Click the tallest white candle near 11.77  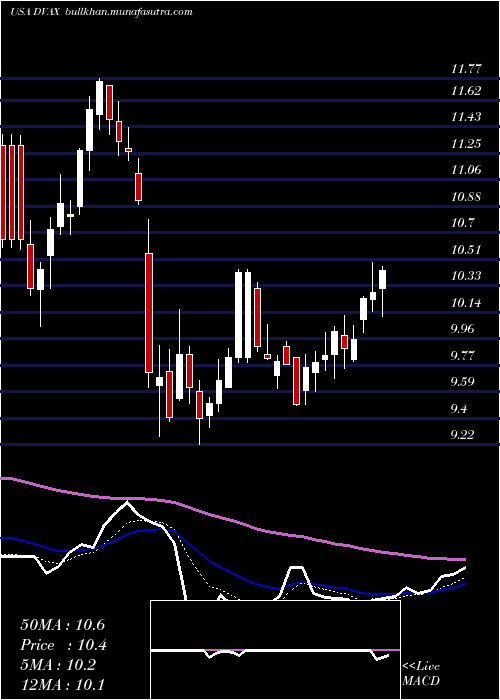(100, 98)
